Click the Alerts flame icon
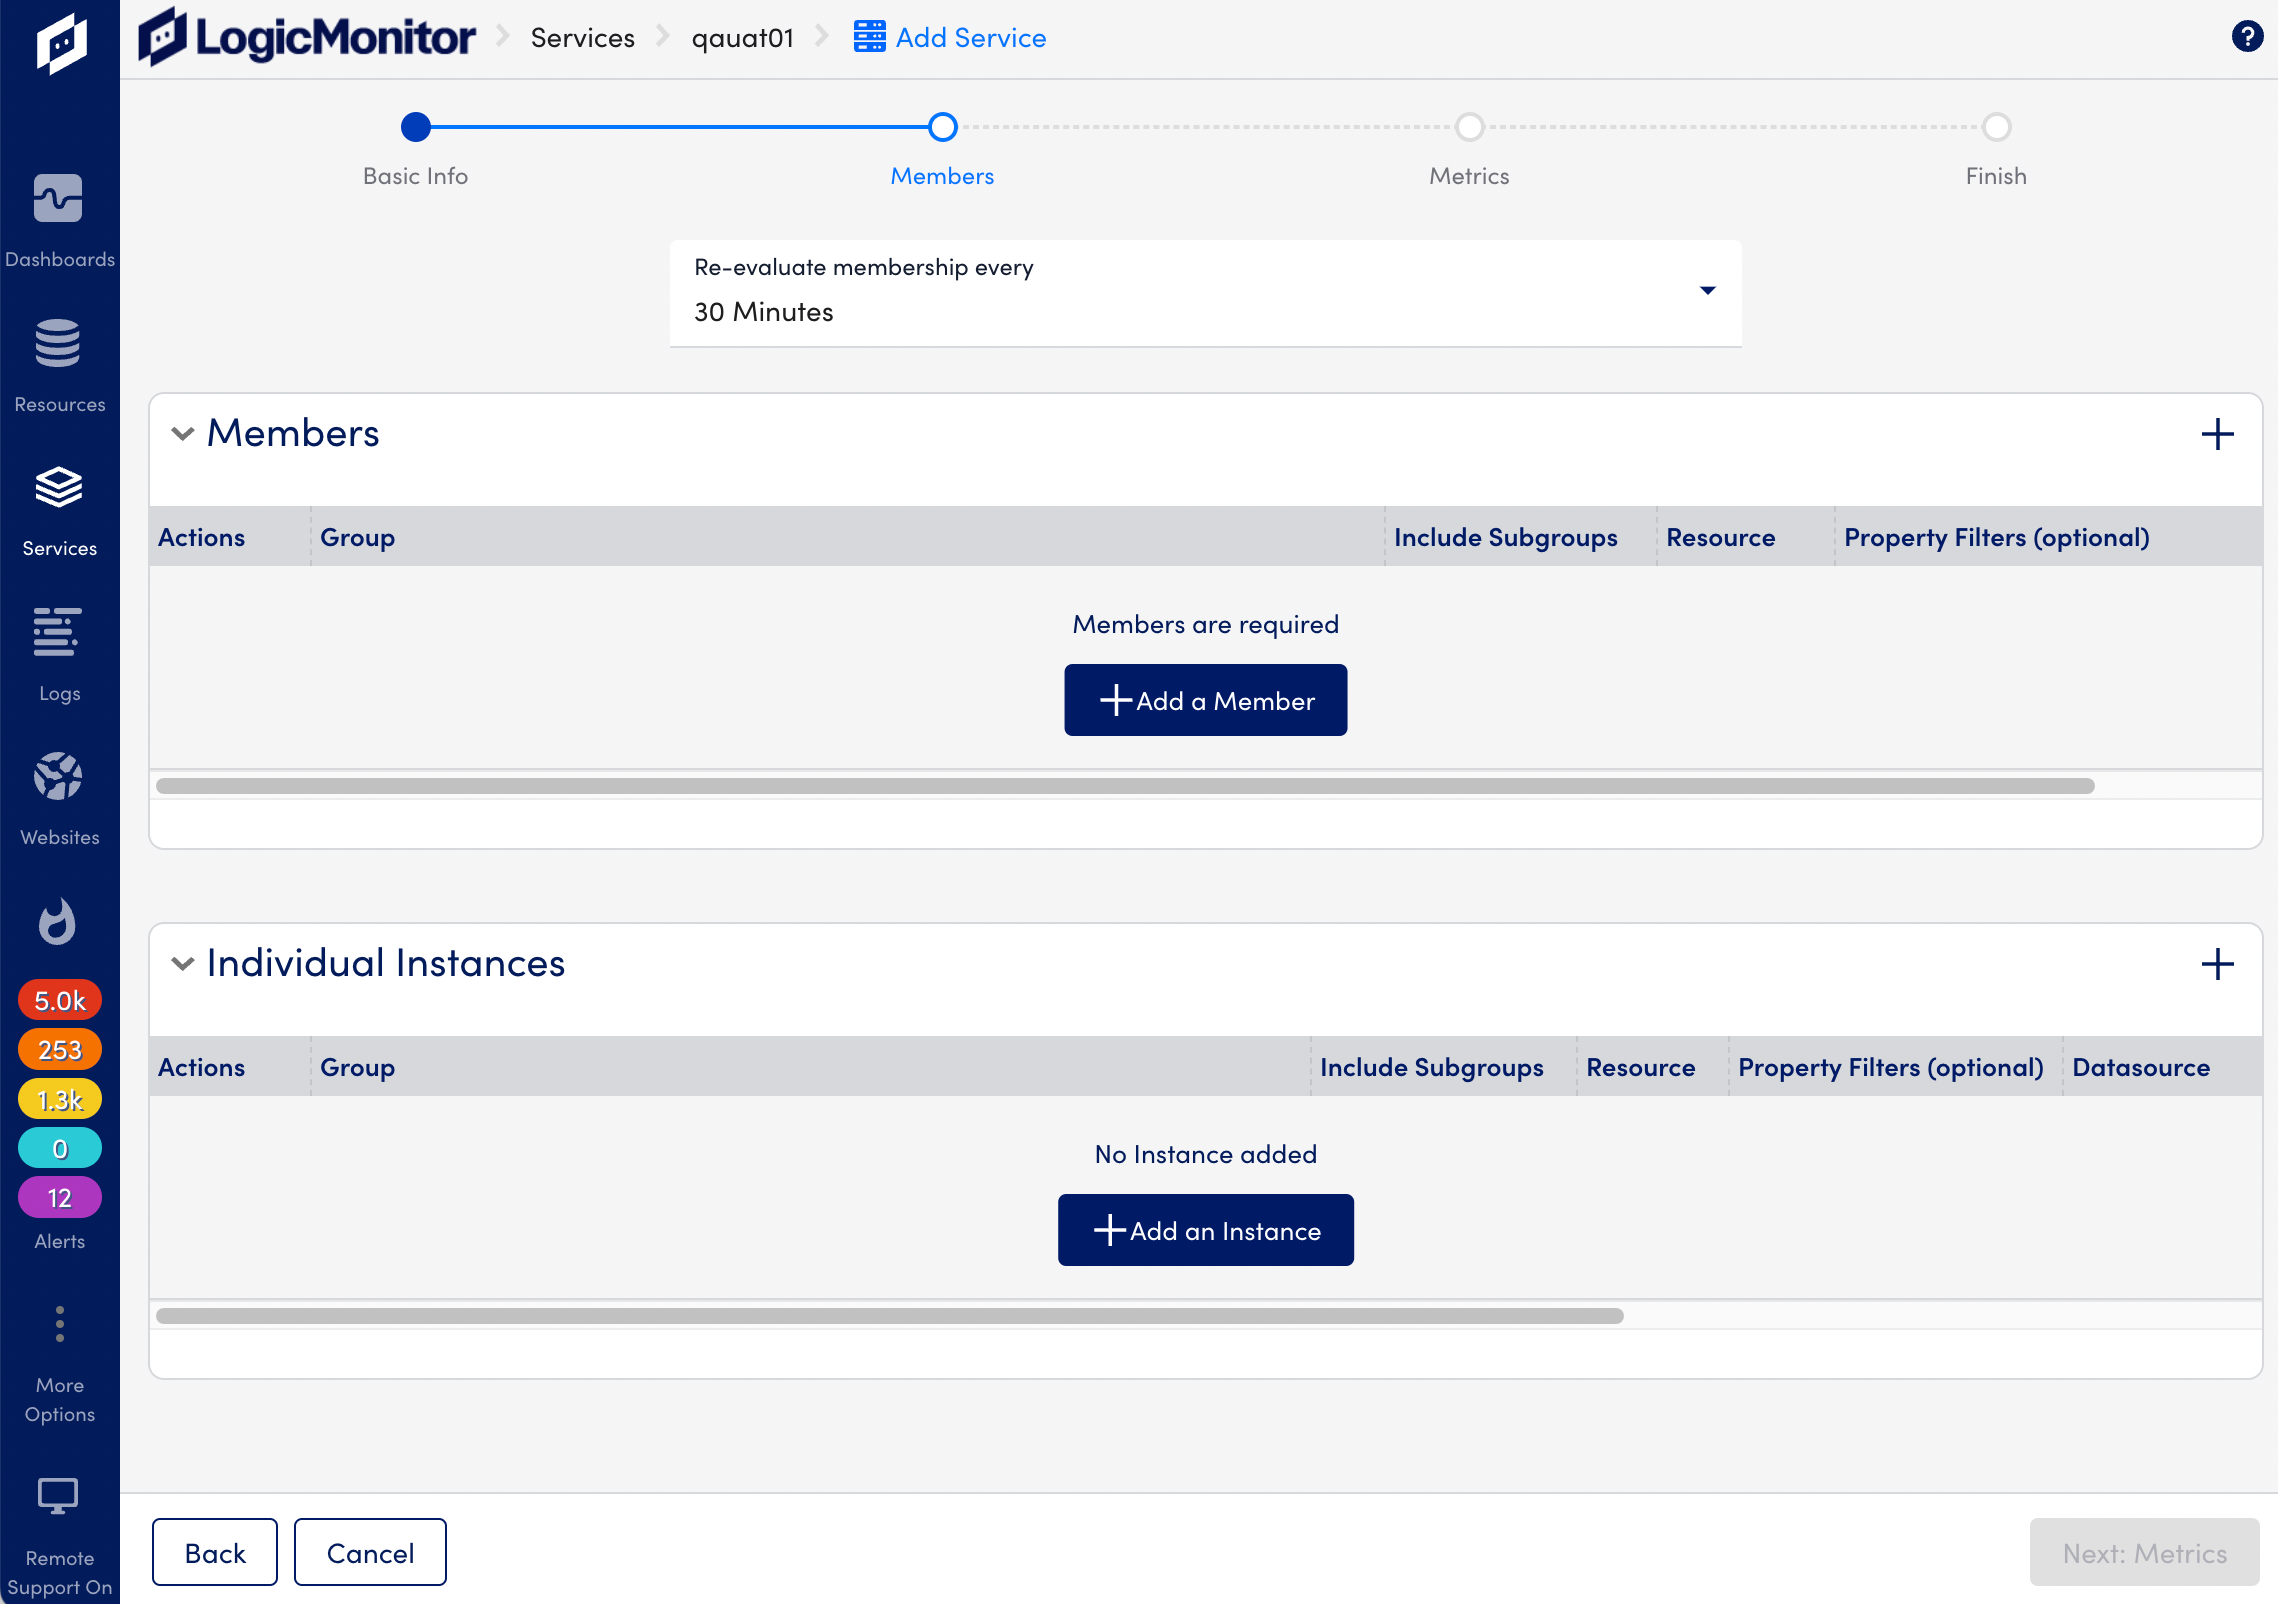This screenshot has height=1604, width=2278. [58, 921]
